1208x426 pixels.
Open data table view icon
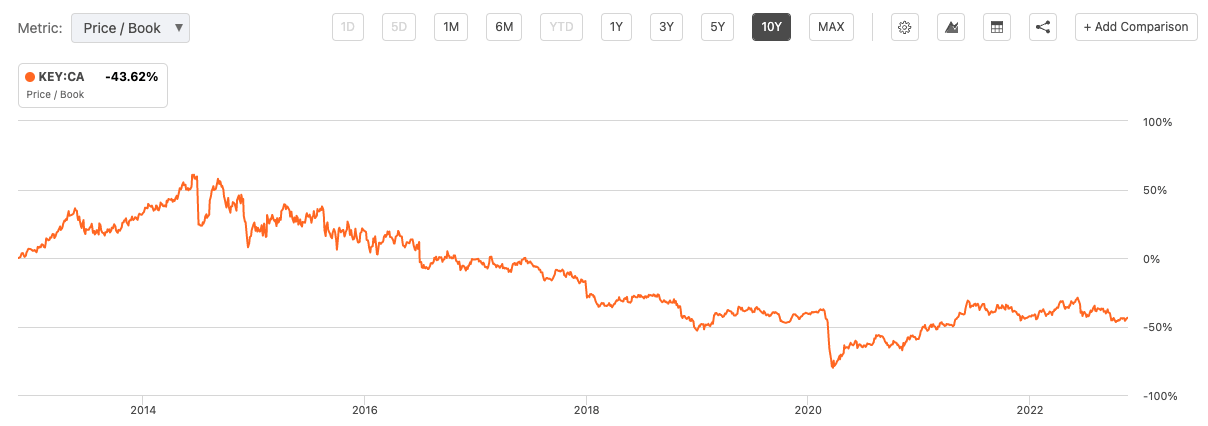pyautogui.click(x=997, y=27)
